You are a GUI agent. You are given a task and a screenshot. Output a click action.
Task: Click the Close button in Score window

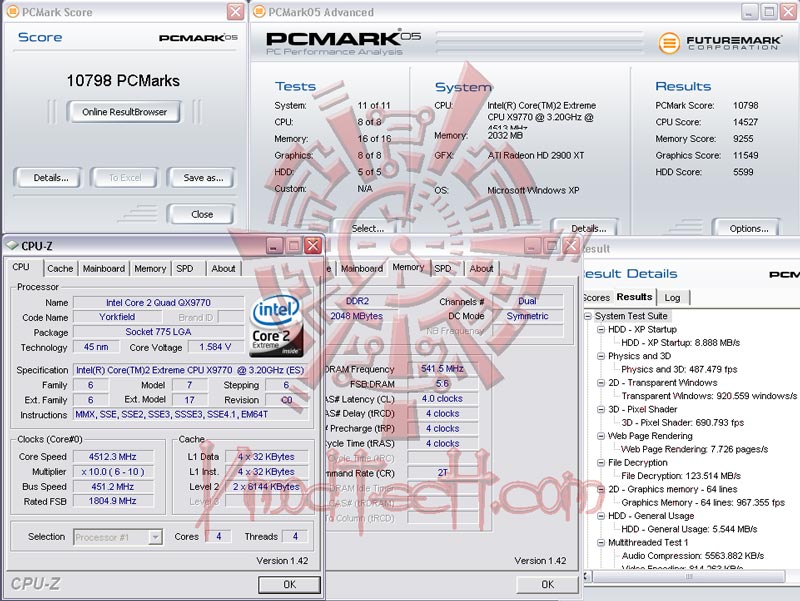coord(202,214)
